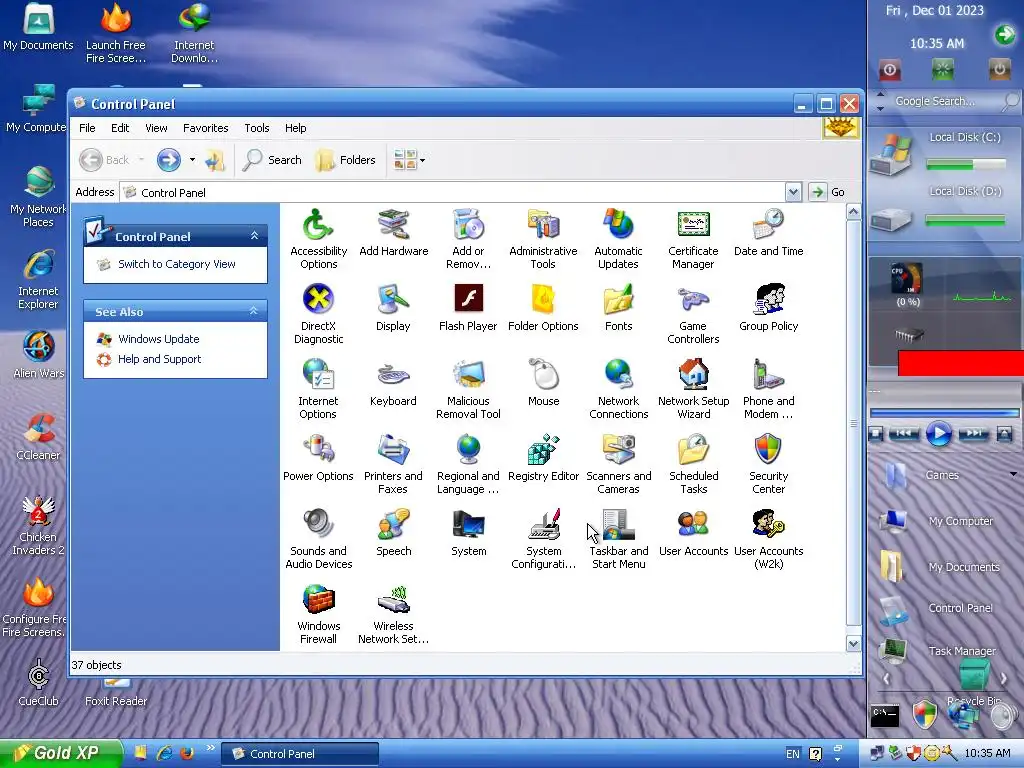Open the Address bar dropdown arrow
This screenshot has height=768, width=1024.
tap(793, 192)
